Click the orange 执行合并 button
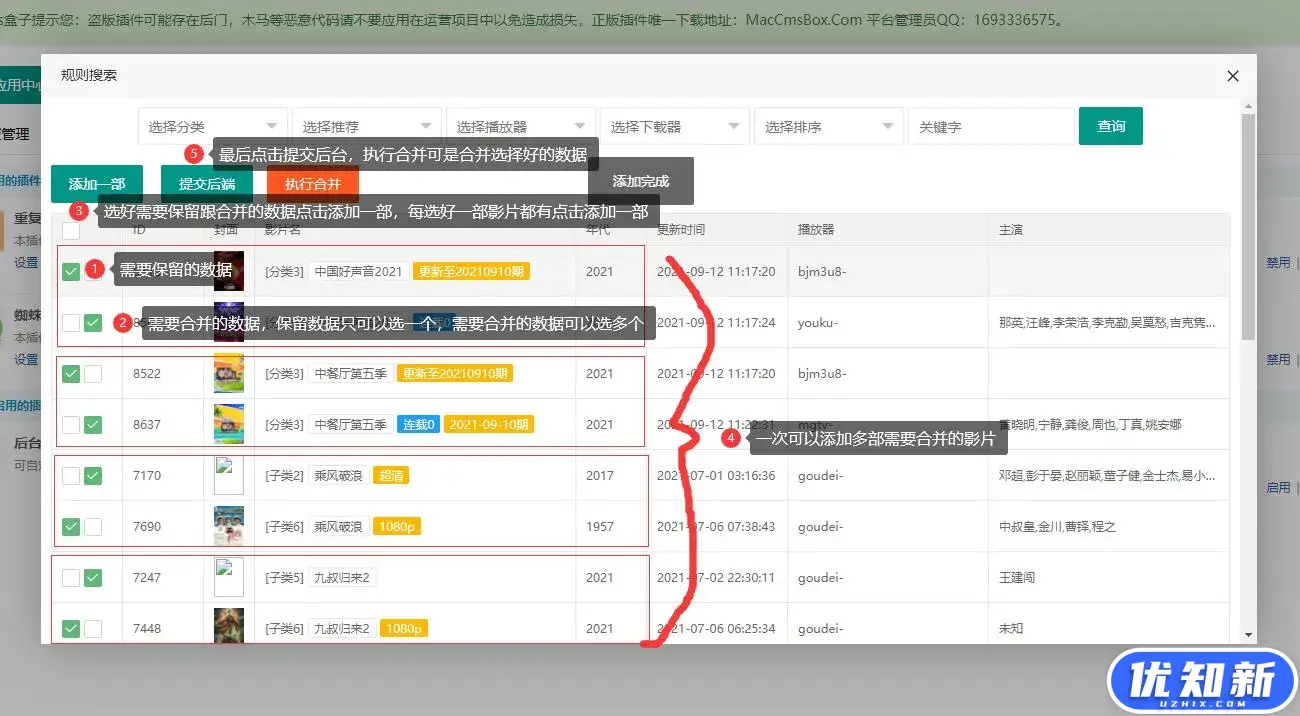Screen dimensions: 1300x716 pos(313,184)
